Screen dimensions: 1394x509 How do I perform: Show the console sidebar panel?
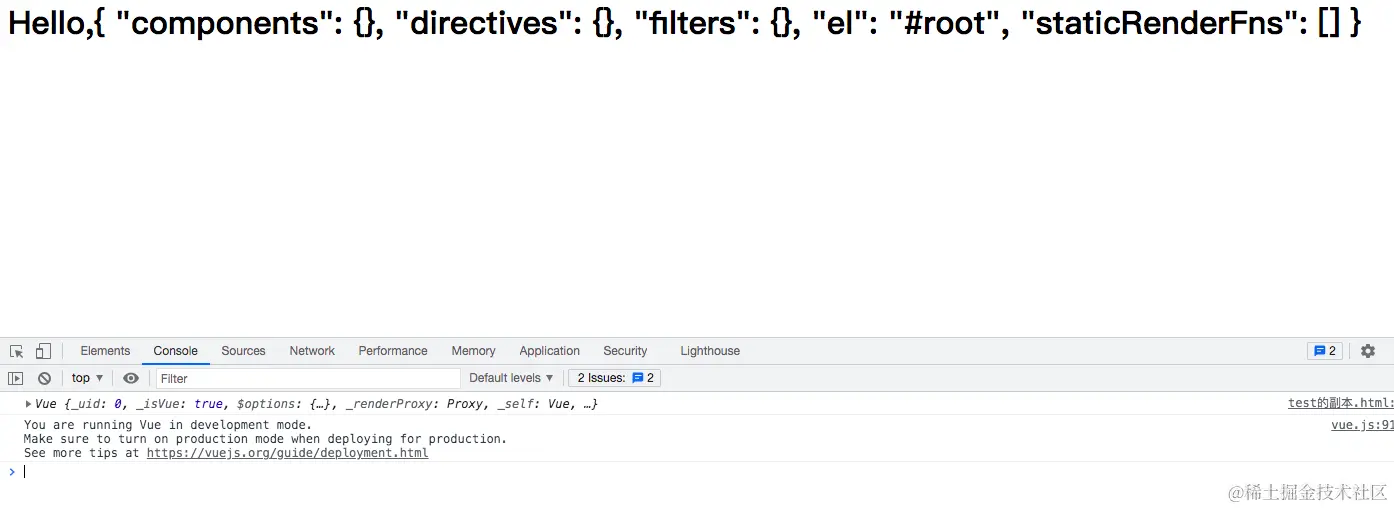(15, 378)
